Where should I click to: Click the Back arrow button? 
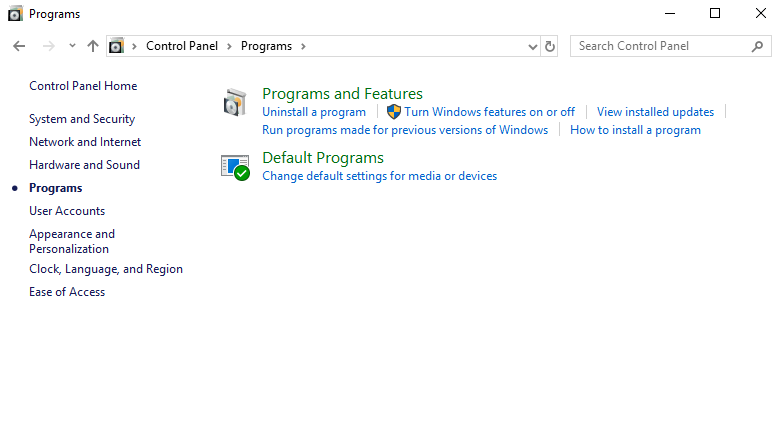point(19,46)
